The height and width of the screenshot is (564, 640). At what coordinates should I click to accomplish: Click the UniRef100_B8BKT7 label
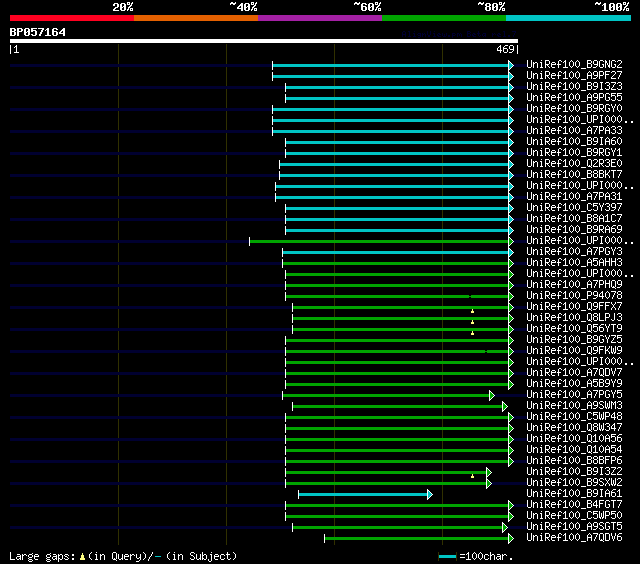pos(574,175)
